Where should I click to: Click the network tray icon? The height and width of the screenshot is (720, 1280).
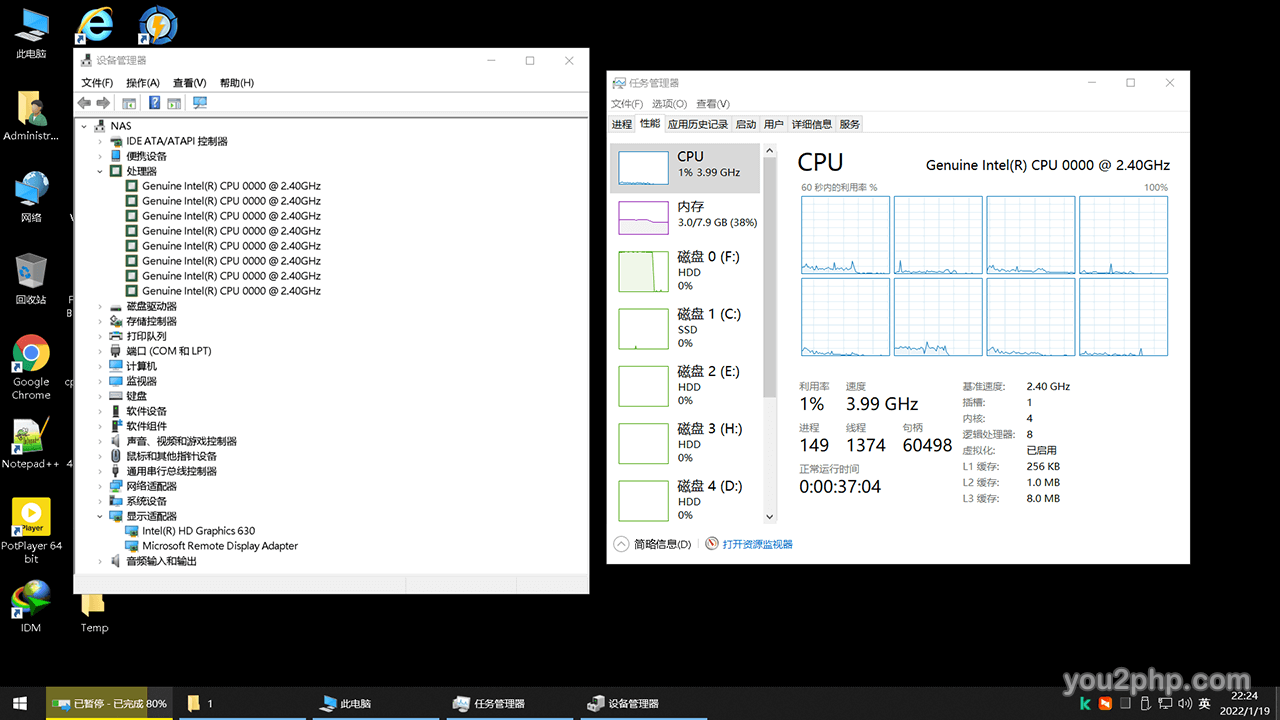pos(1164,704)
